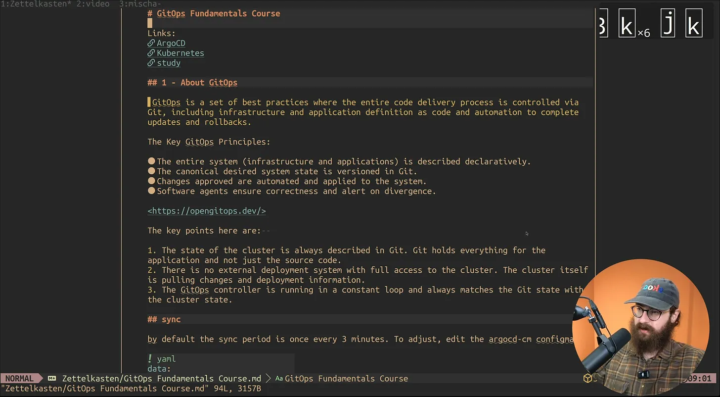Switch to tmux window 1:Zettelkasten
The height and width of the screenshot is (397, 720).
[x=36, y=4]
